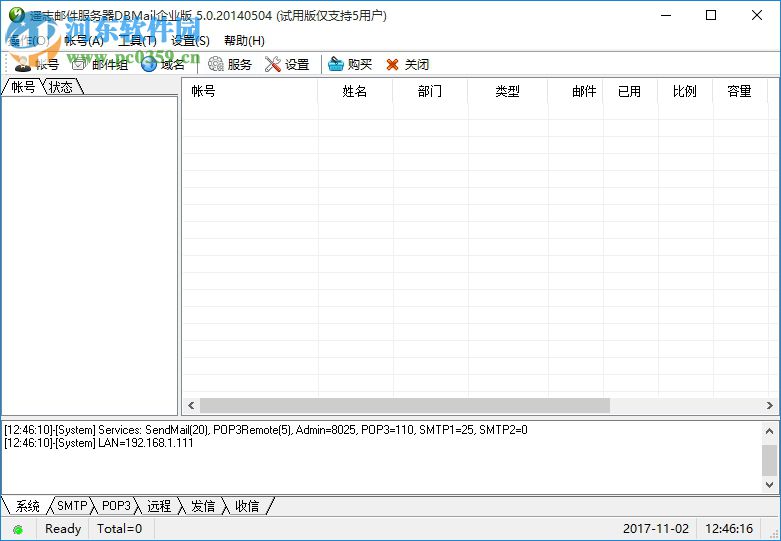Switch to the 帐号 tab in left panel
The height and width of the screenshot is (541, 781).
point(23,87)
